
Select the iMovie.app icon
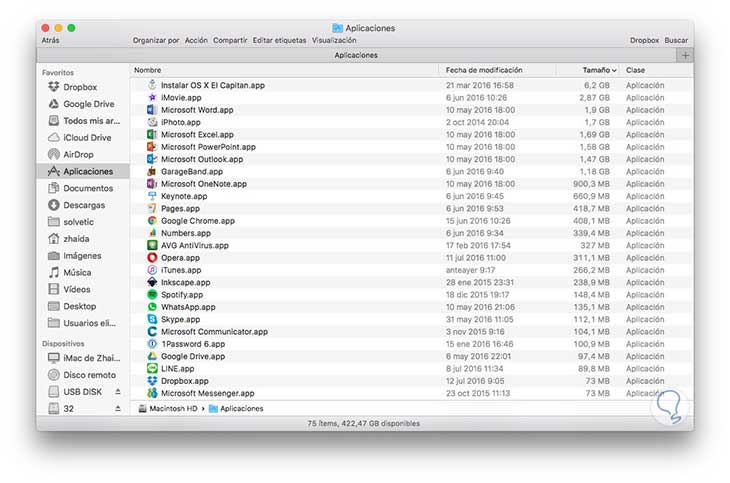pos(152,97)
